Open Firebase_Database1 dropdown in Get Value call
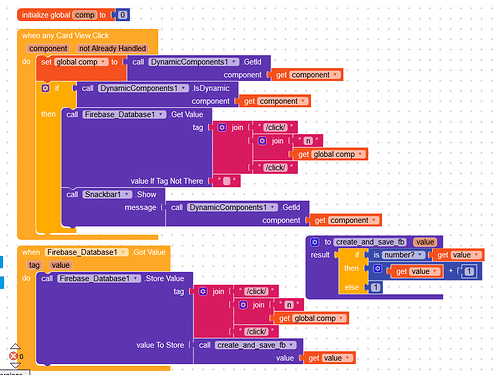Screen dimensions: 495x375 click(x=162, y=115)
